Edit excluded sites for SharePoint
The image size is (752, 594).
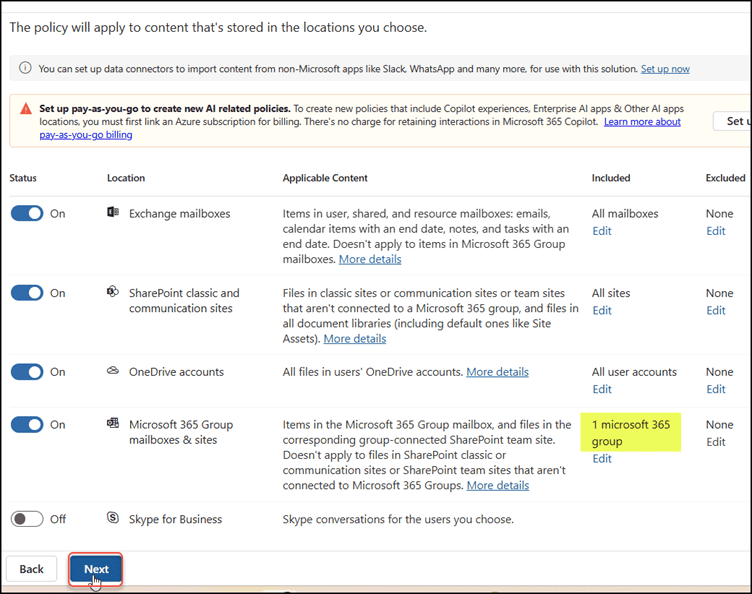[x=716, y=311]
